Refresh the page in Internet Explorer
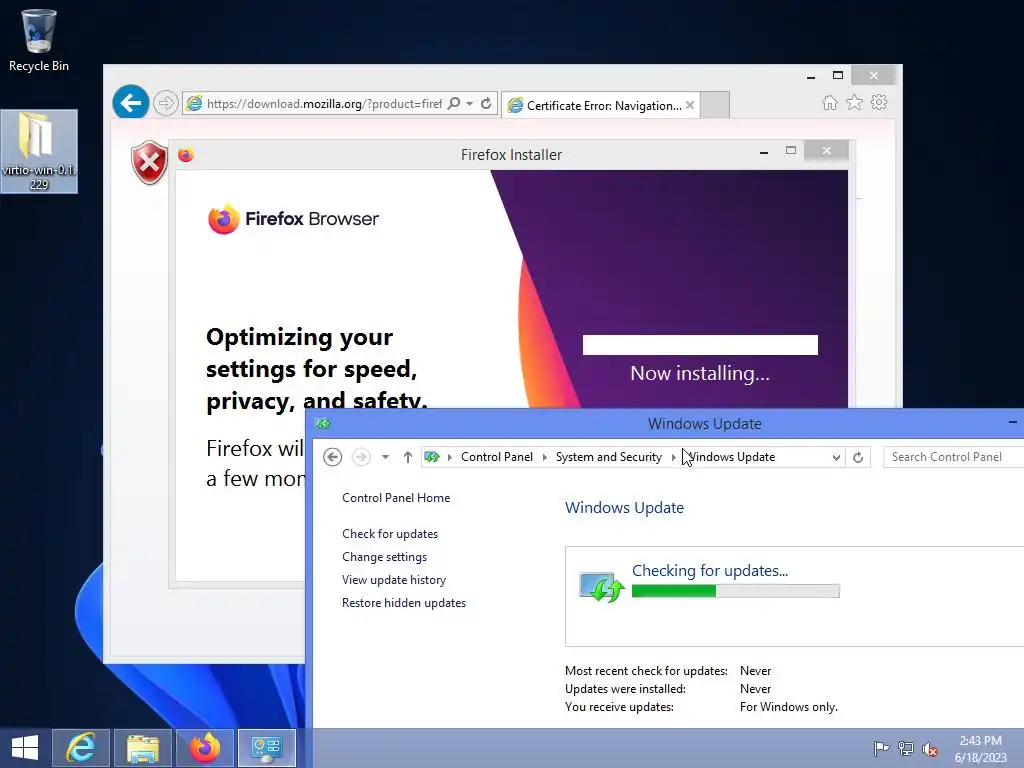This screenshot has width=1024, height=768. pyautogui.click(x=486, y=103)
